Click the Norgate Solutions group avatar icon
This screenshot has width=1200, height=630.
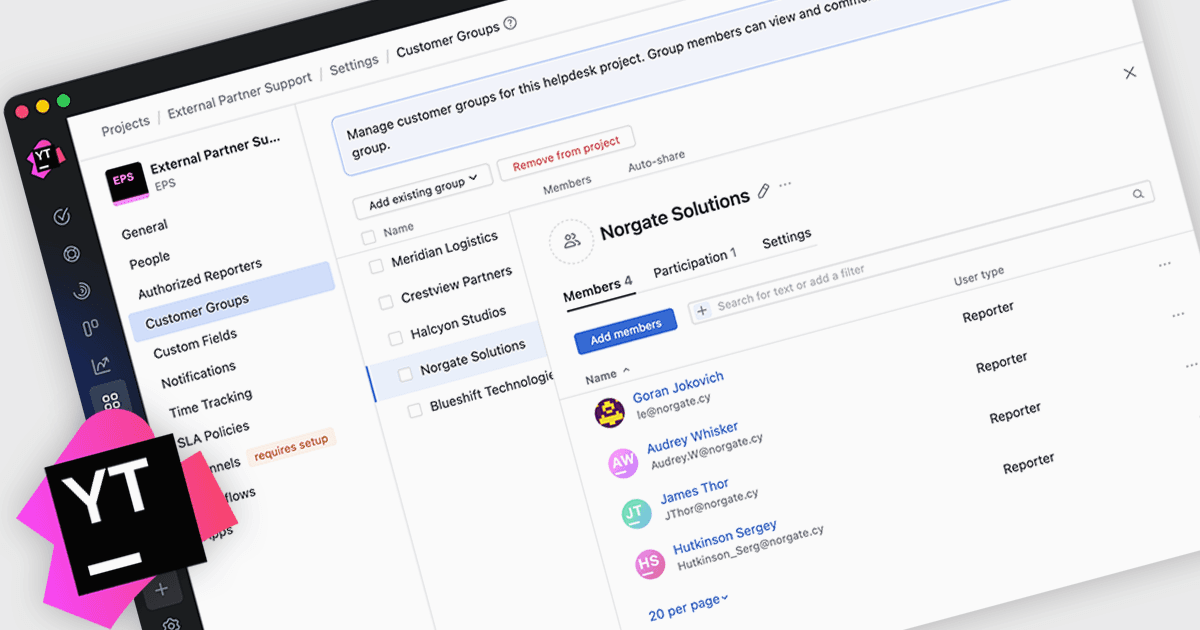(572, 241)
